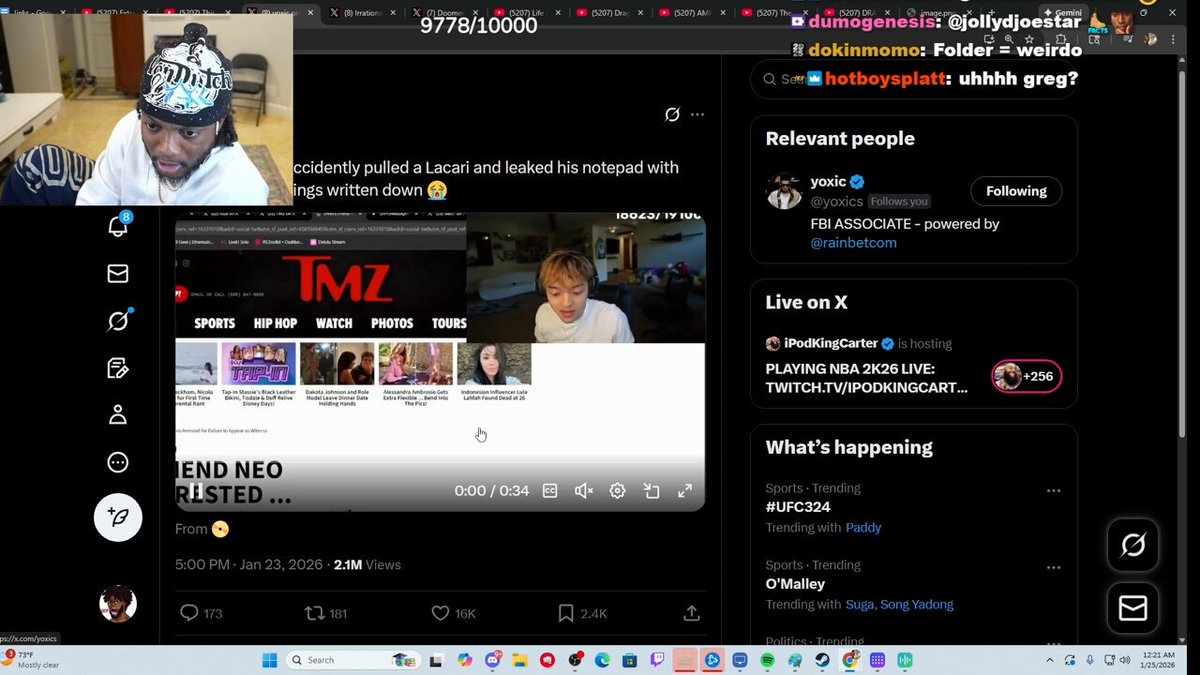Switch to the (8) Irrational X tab

[x=361, y=13]
